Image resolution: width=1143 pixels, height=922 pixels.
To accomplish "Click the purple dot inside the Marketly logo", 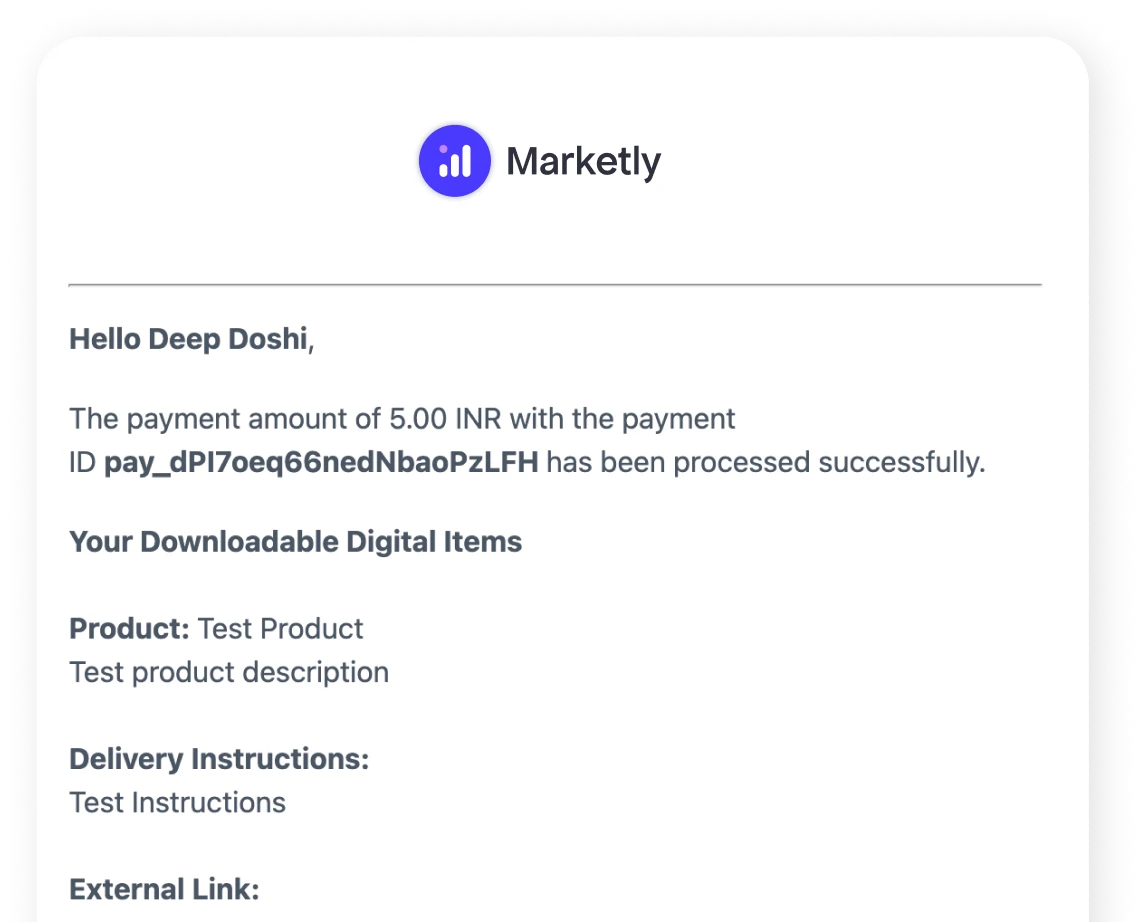I will (x=444, y=150).
